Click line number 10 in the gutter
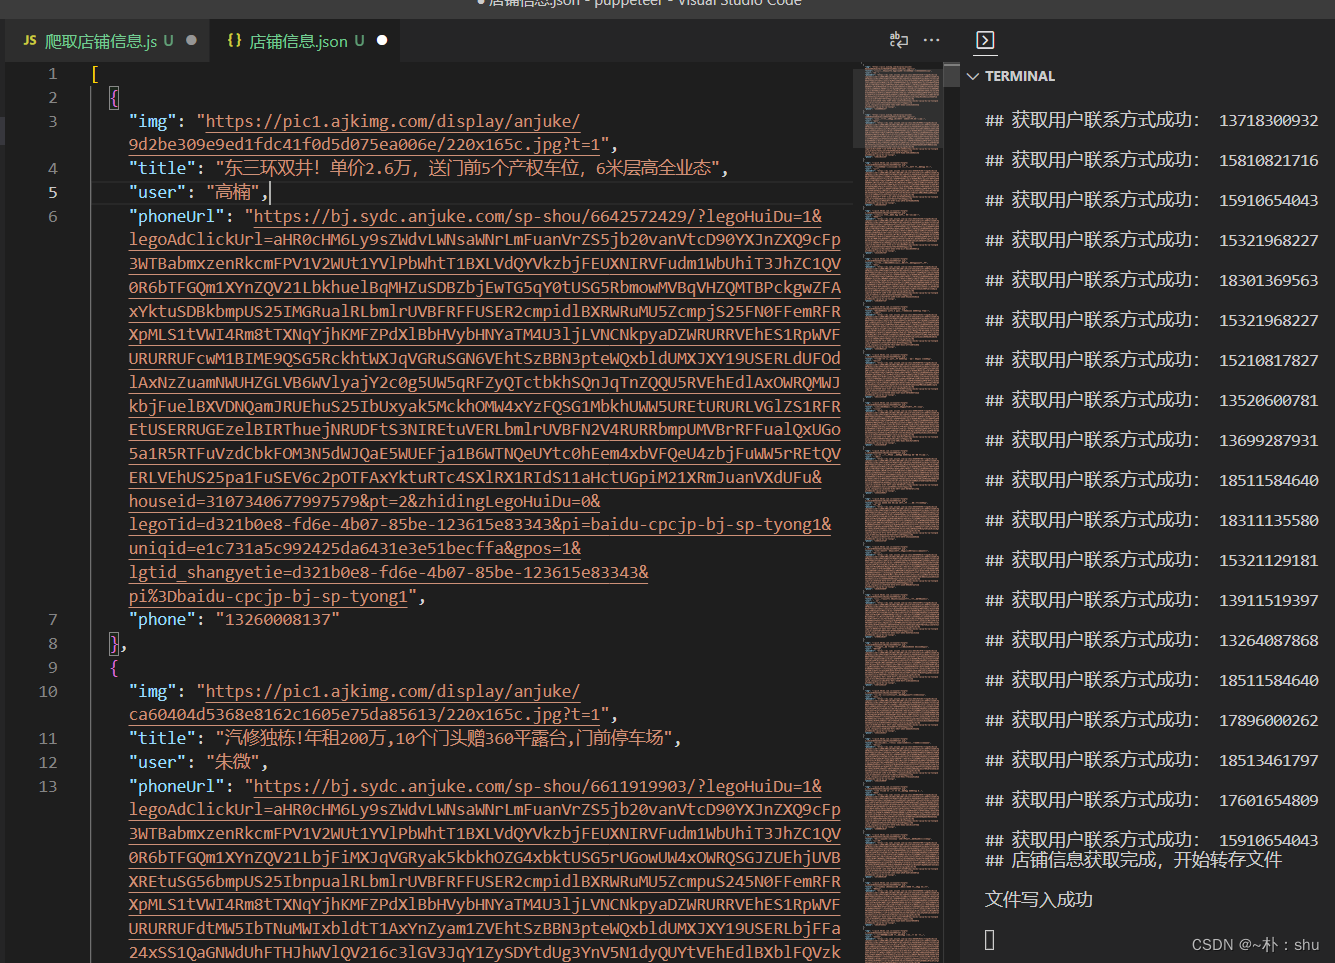Image resolution: width=1335 pixels, height=963 pixels. [x=48, y=691]
